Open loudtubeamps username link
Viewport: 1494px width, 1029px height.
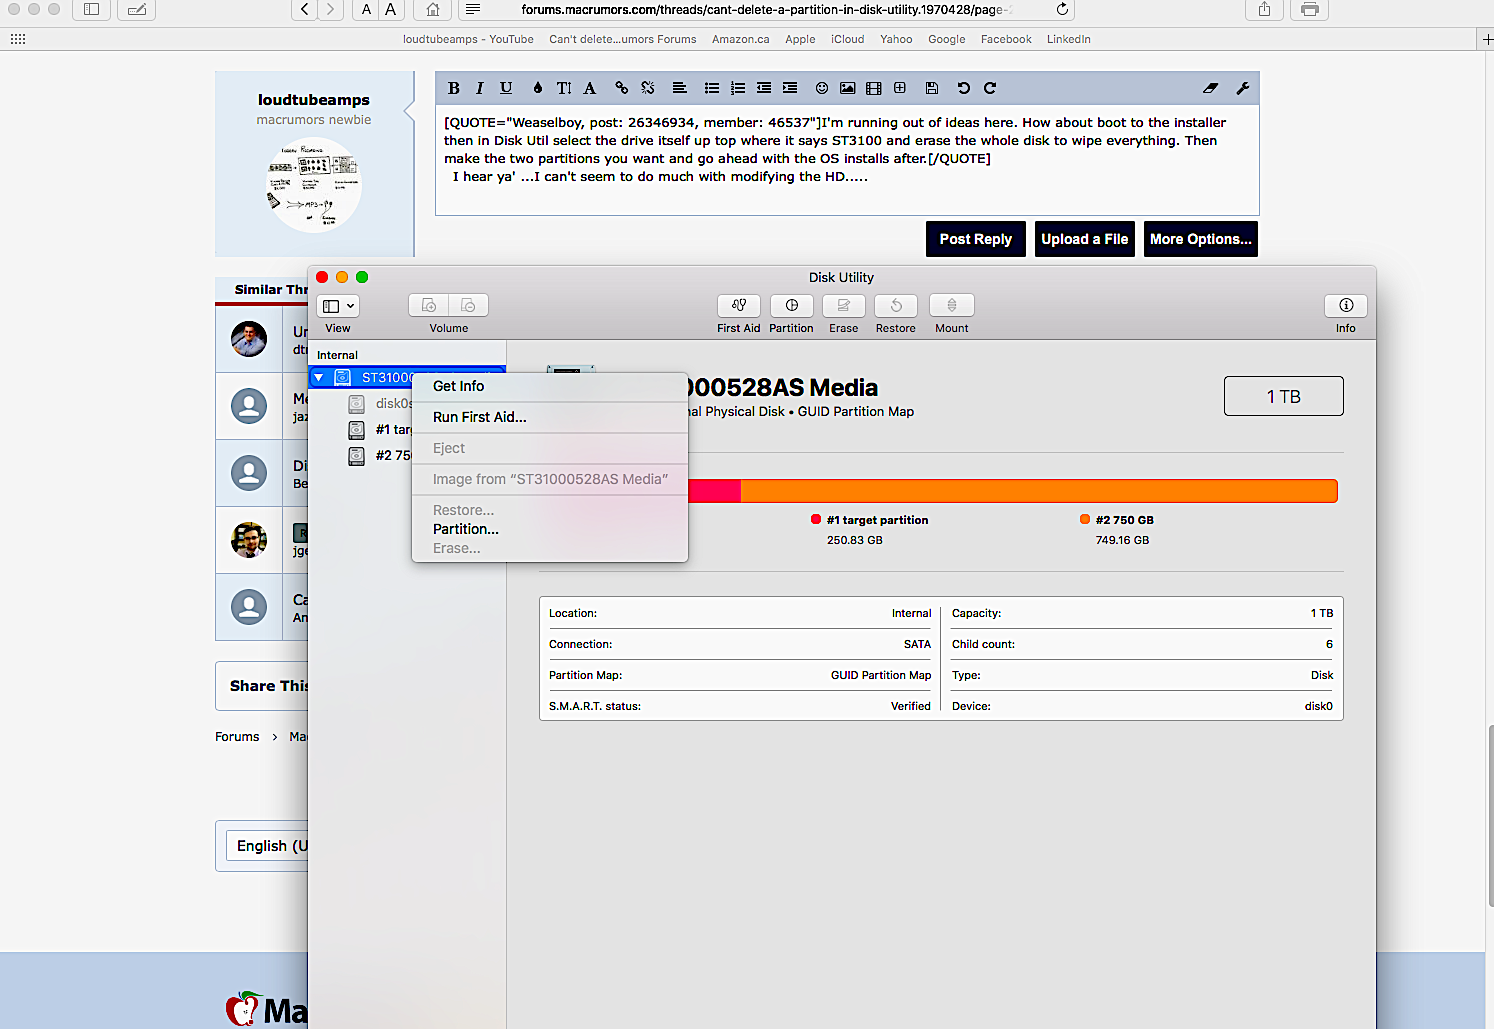(x=314, y=100)
